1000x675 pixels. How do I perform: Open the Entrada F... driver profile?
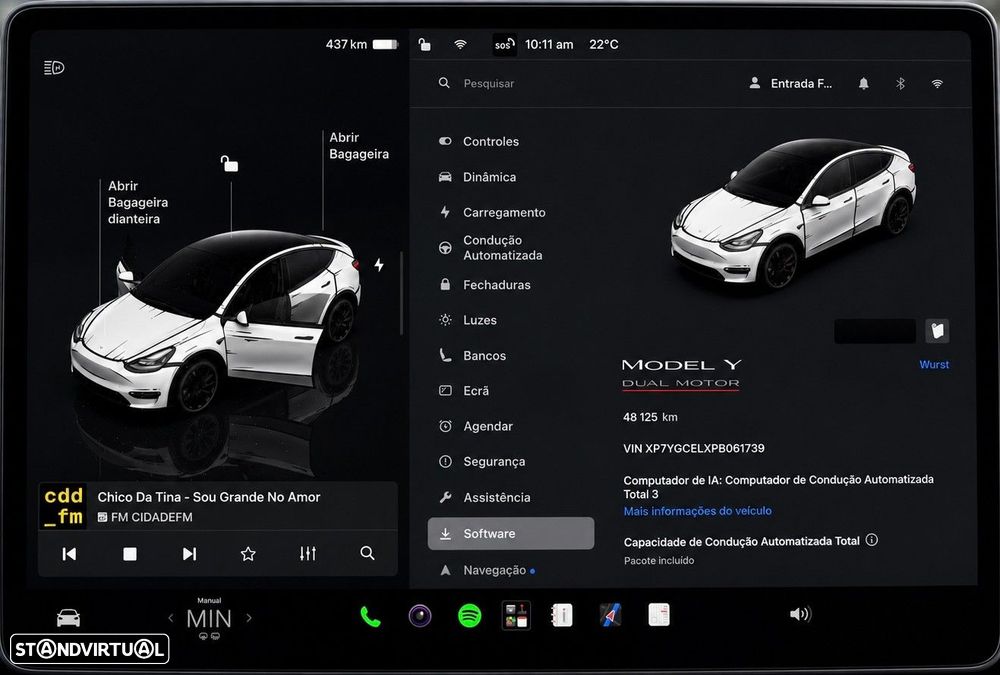[x=791, y=84]
